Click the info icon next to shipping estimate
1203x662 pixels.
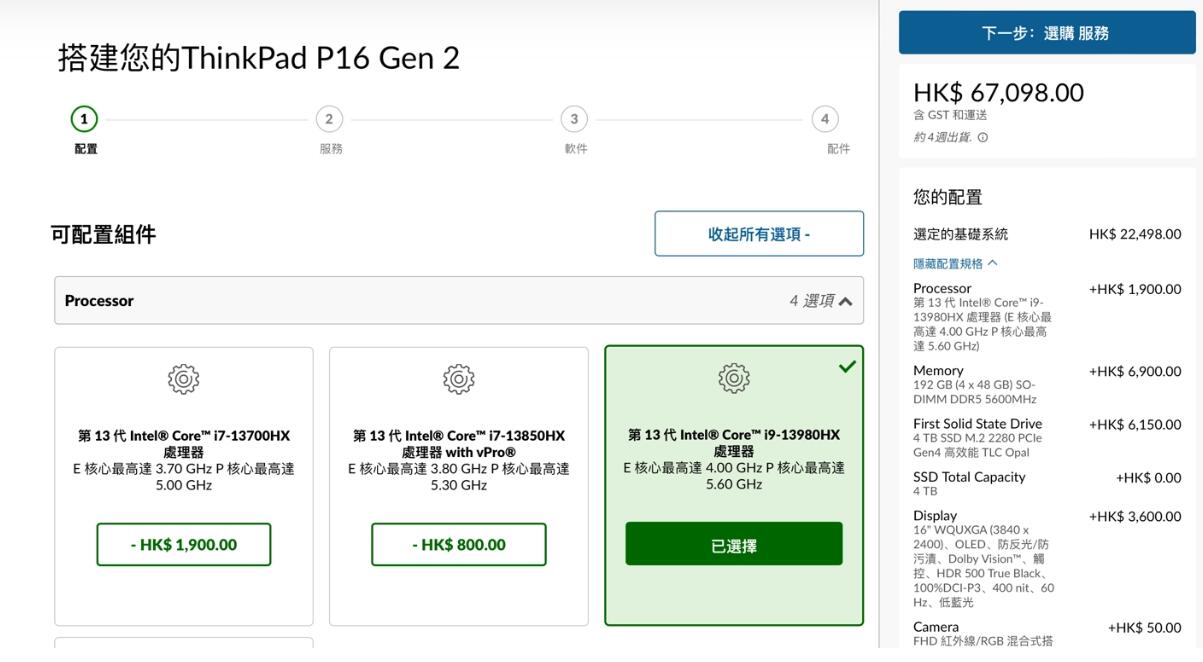[x=983, y=138]
